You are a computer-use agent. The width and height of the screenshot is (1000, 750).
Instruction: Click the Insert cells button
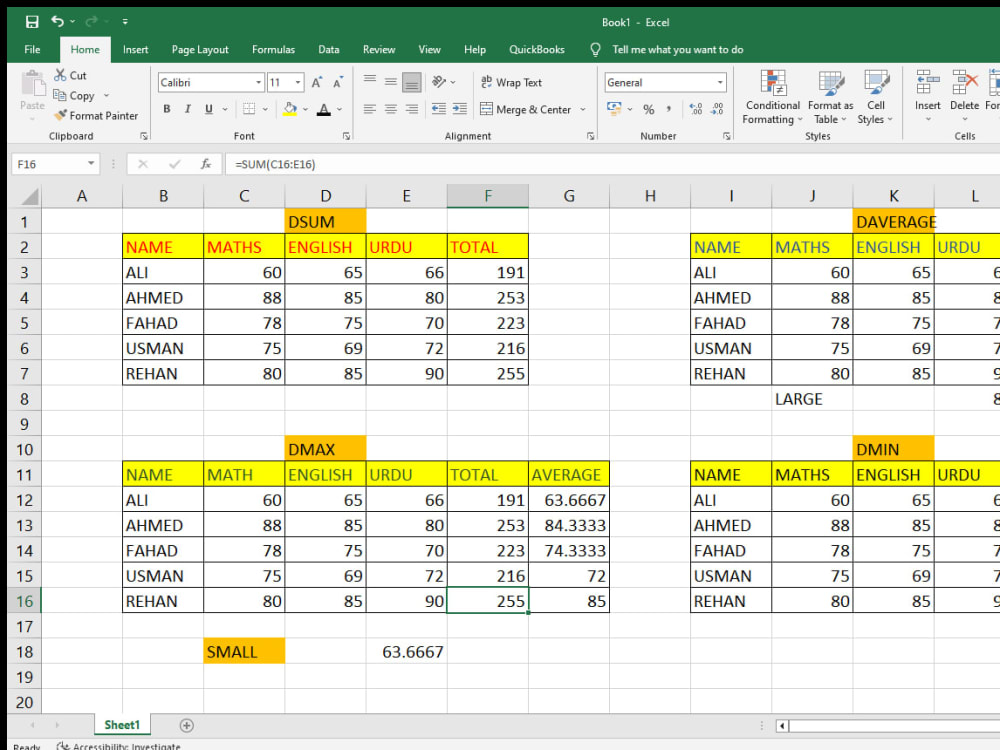tap(927, 96)
